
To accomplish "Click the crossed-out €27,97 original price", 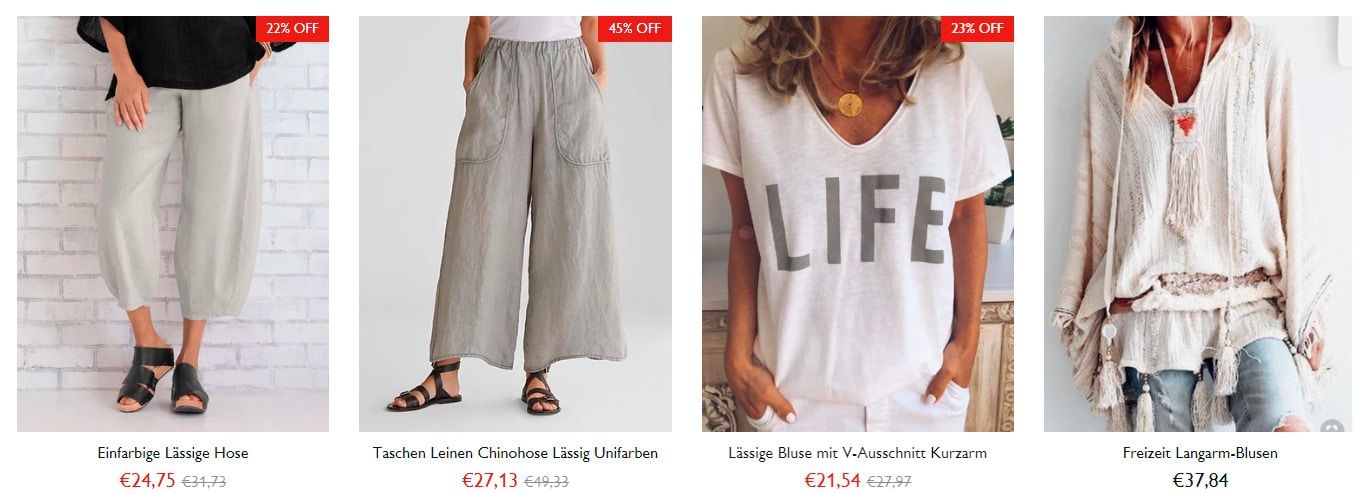I will [x=889, y=482].
